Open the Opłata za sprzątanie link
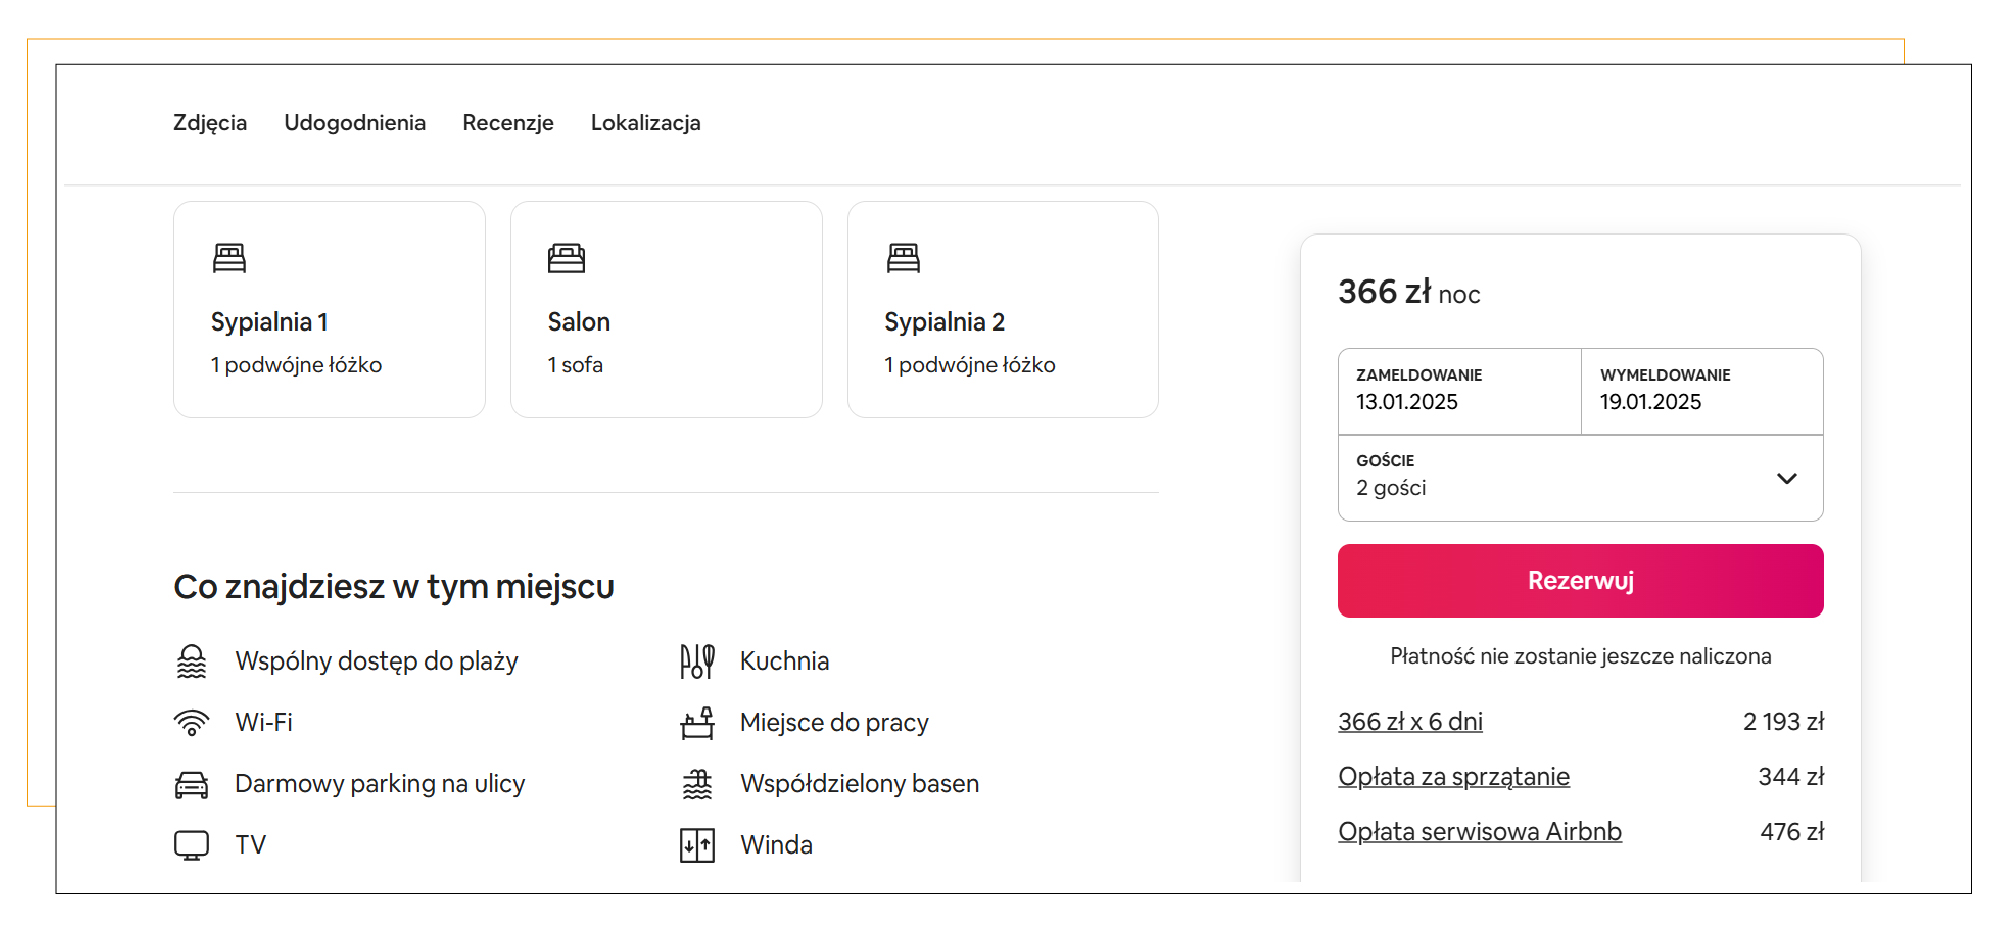Screen dimensions: 2000x940 (x=1454, y=777)
